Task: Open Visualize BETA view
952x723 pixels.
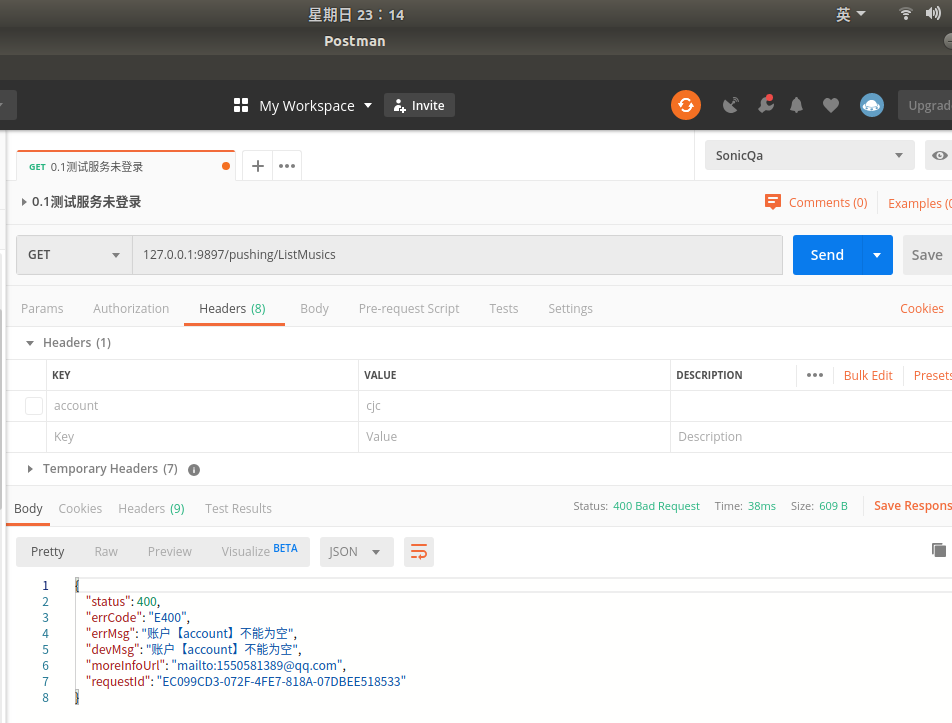Action: point(259,551)
